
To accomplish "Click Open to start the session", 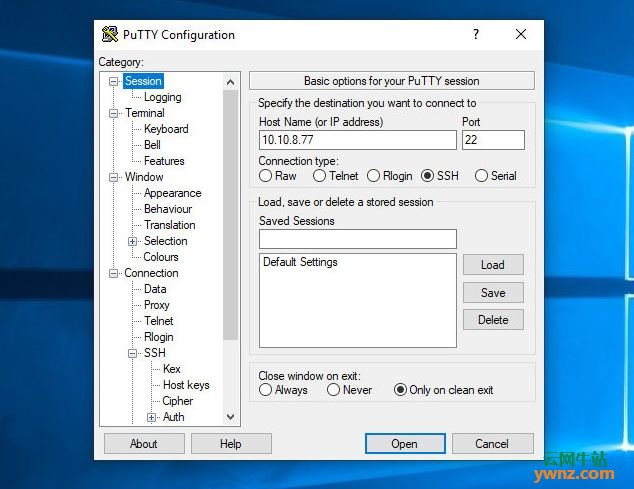I will tap(405, 444).
